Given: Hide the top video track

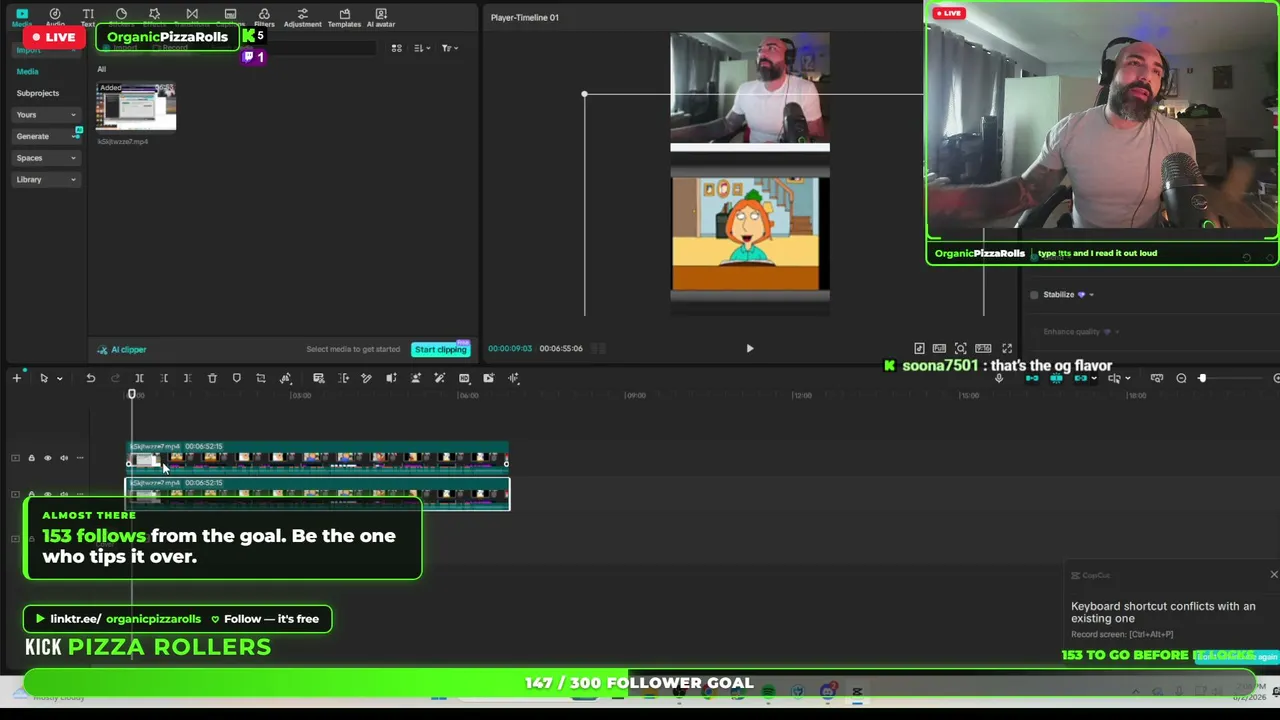Looking at the screenshot, I should click(47, 458).
